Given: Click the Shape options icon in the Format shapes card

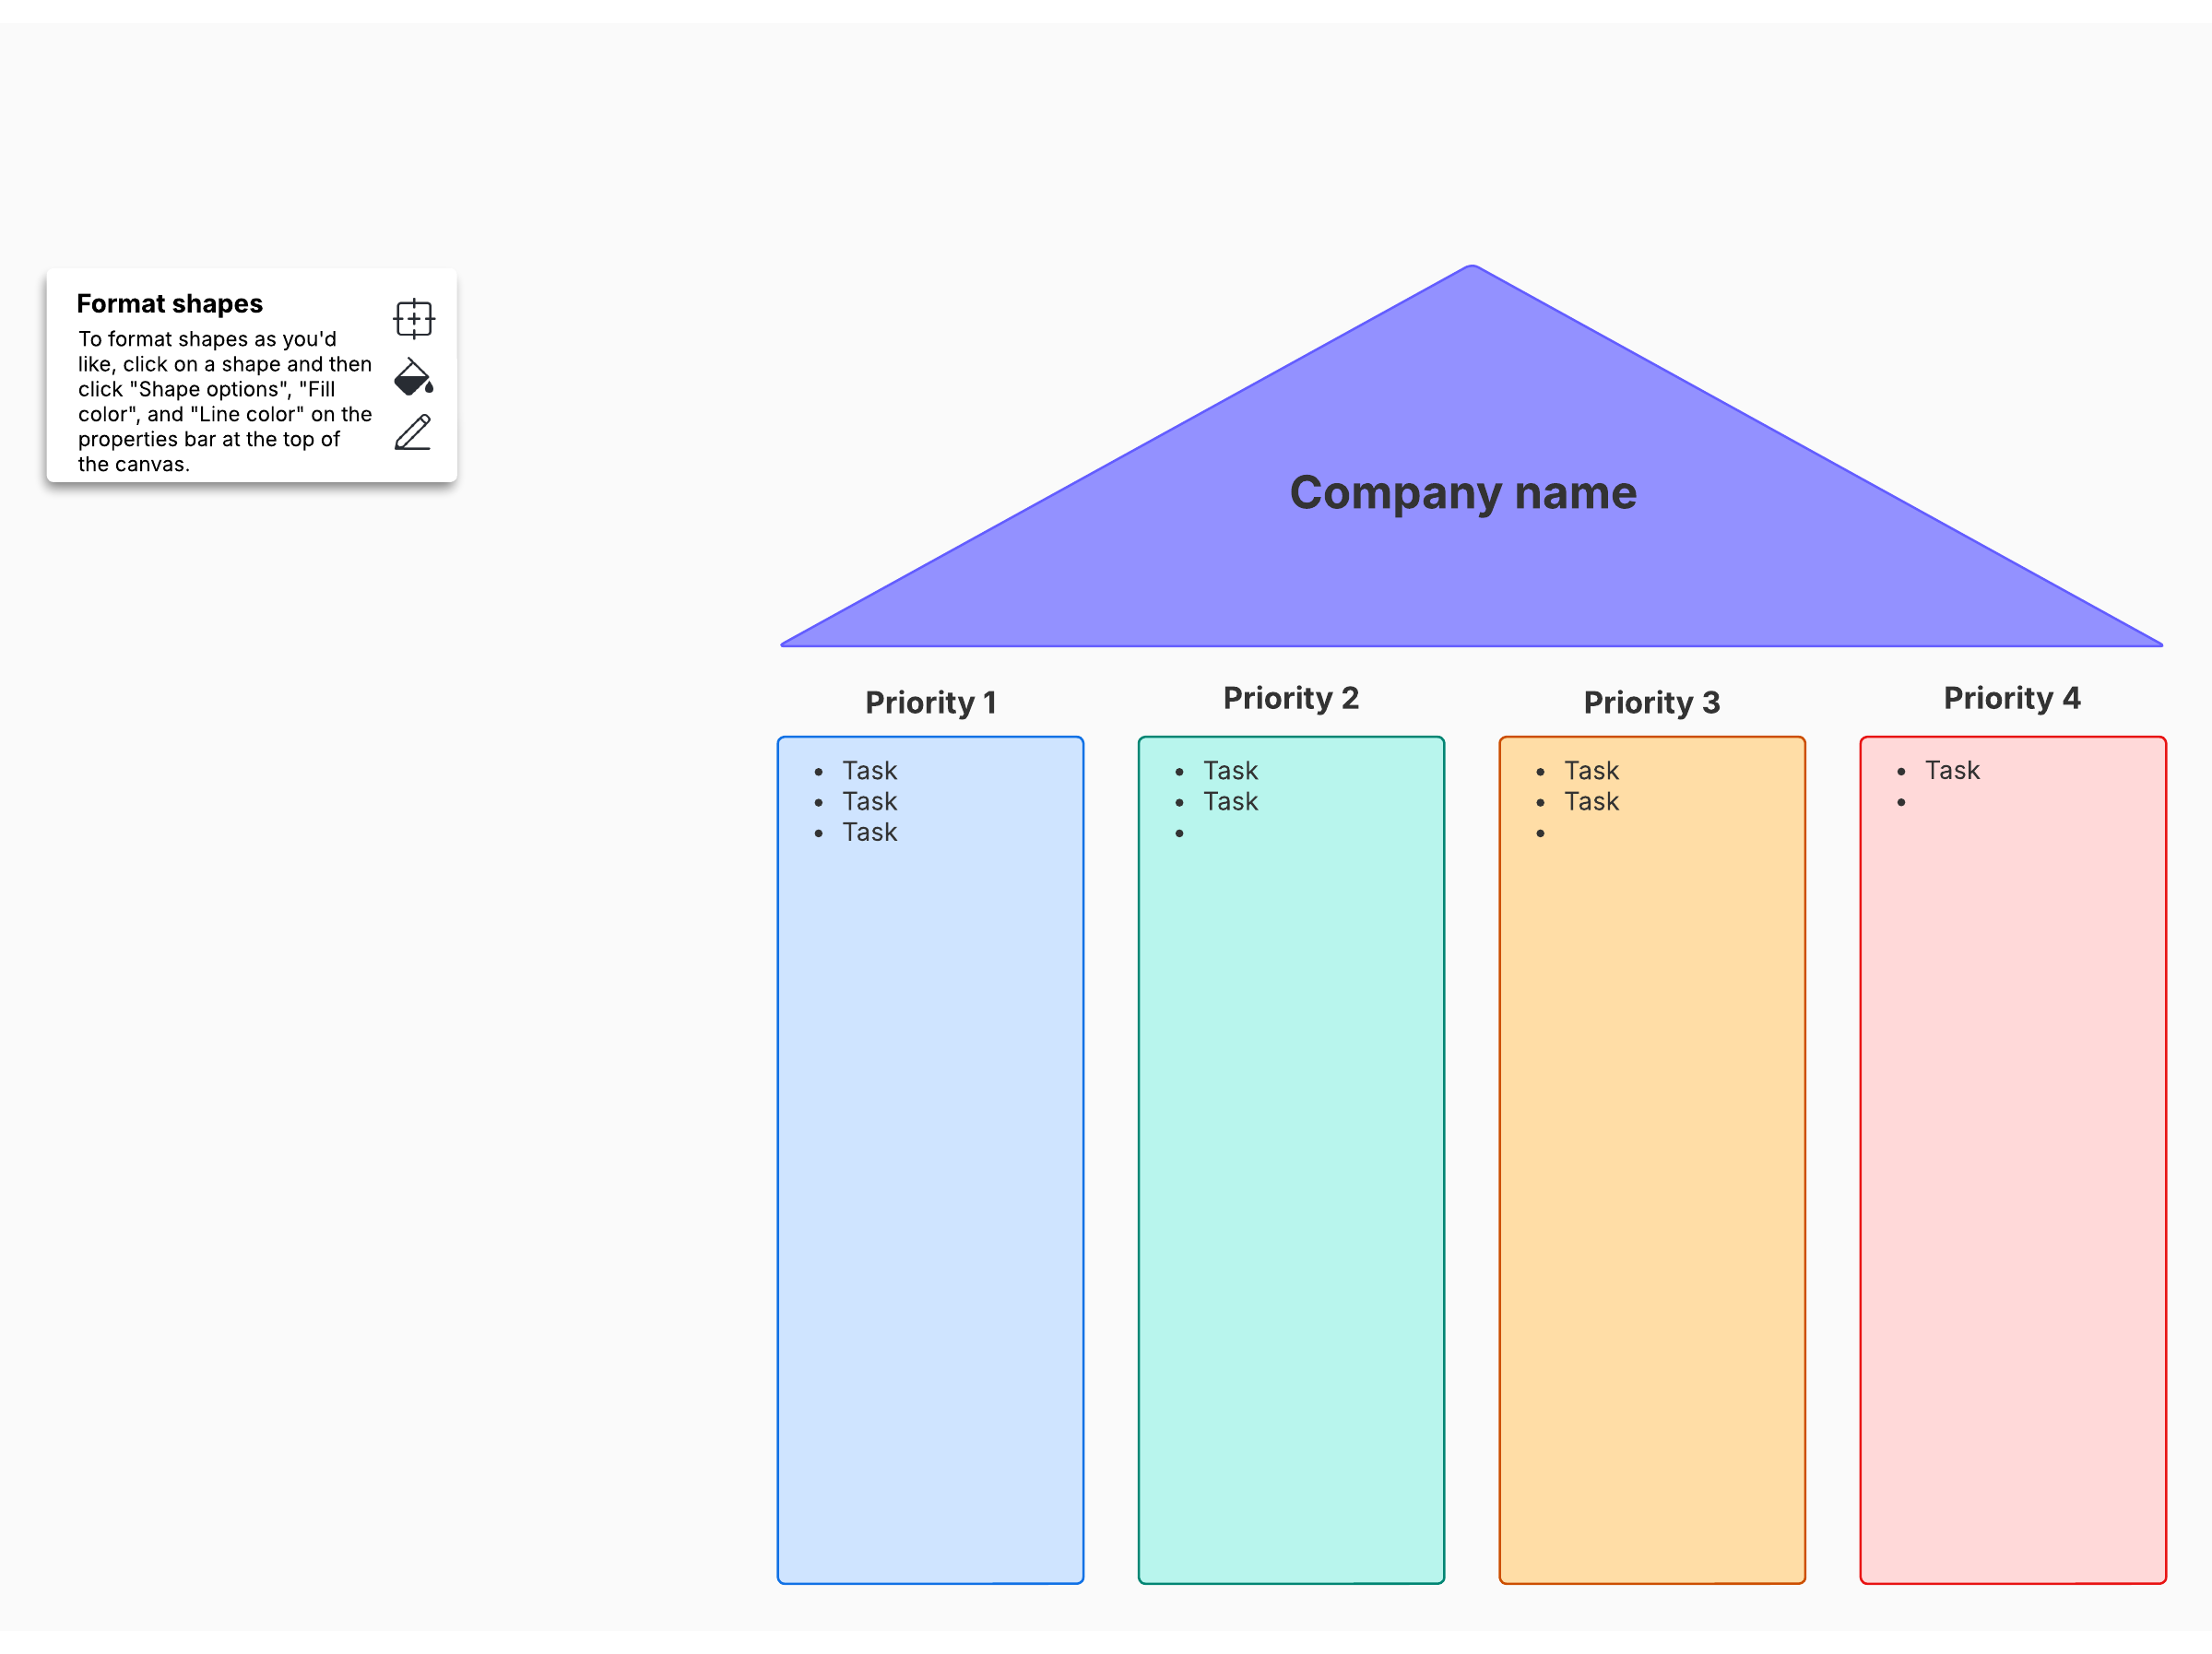Looking at the screenshot, I should pyautogui.click(x=413, y=319).
